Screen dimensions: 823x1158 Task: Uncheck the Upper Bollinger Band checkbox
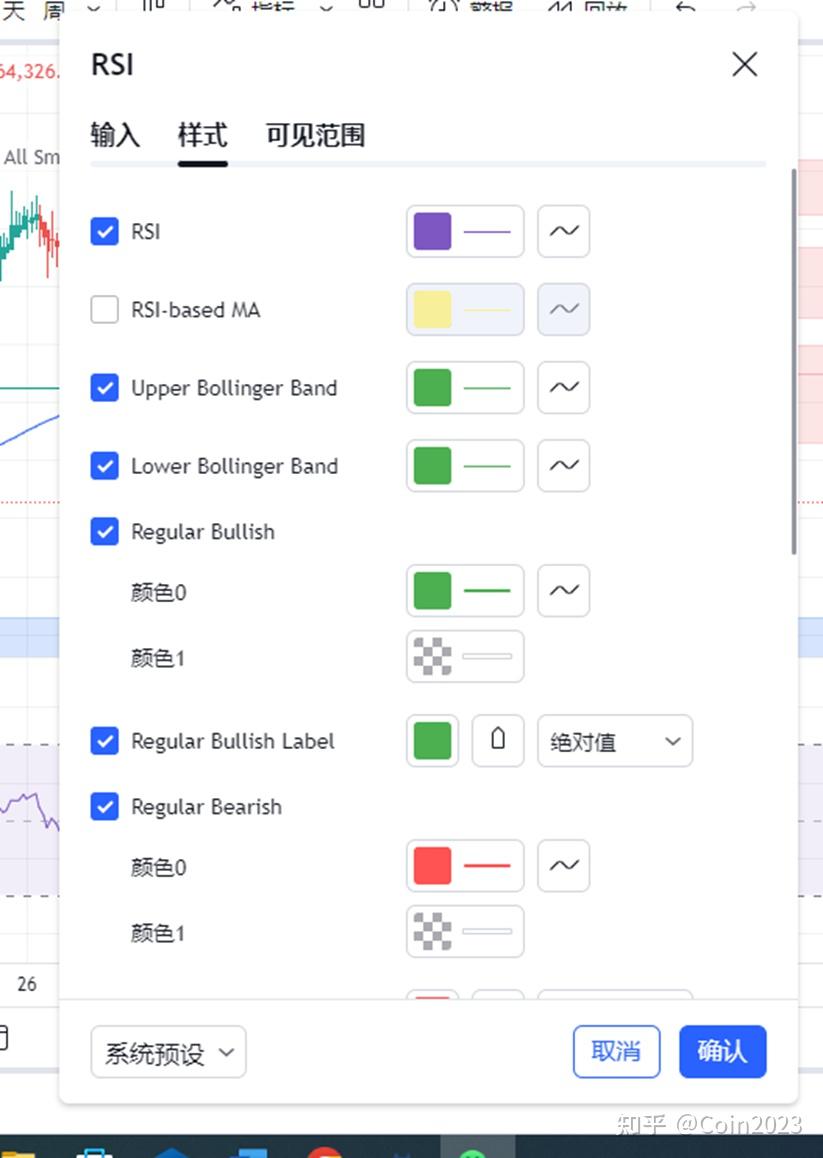pyautogui.click(x=104, y=388)
